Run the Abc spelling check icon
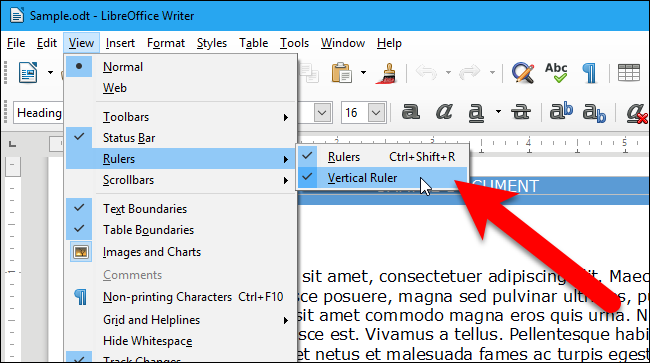Image resolution: width=650 pixels, height=363 pixels. click(556, 73)
